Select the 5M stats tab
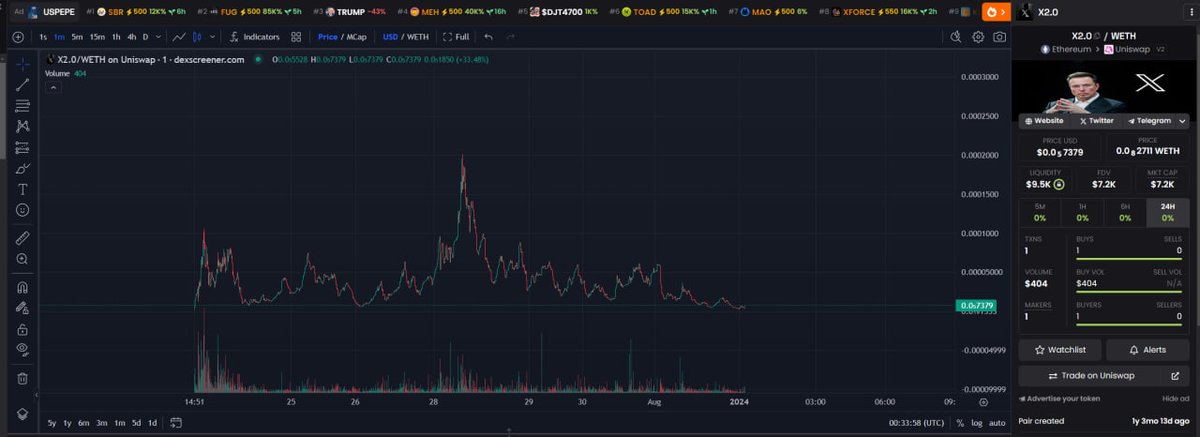1200x437 pixels. pos(1040,211)
